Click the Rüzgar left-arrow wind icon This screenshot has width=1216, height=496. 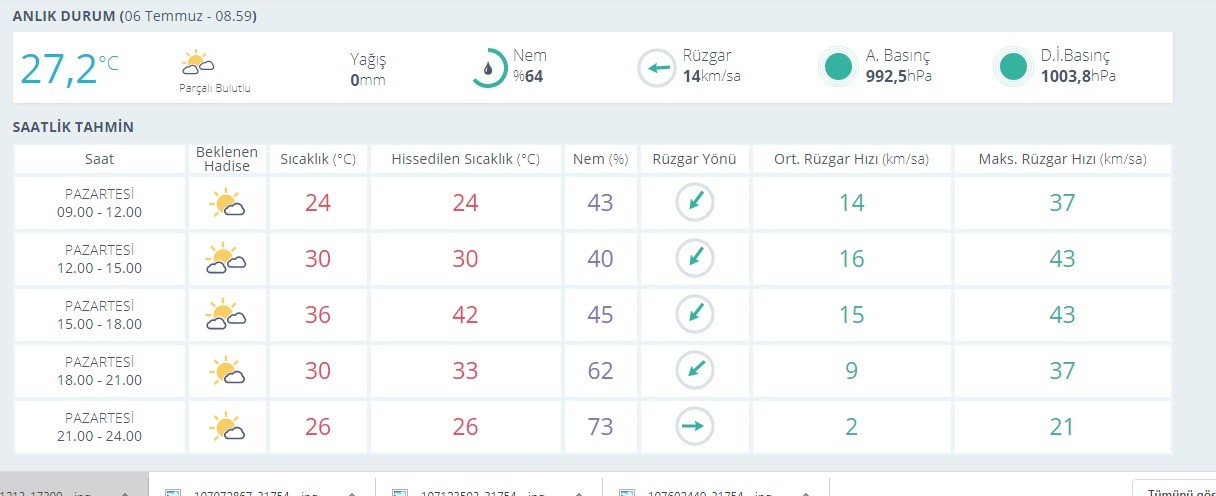657,68
